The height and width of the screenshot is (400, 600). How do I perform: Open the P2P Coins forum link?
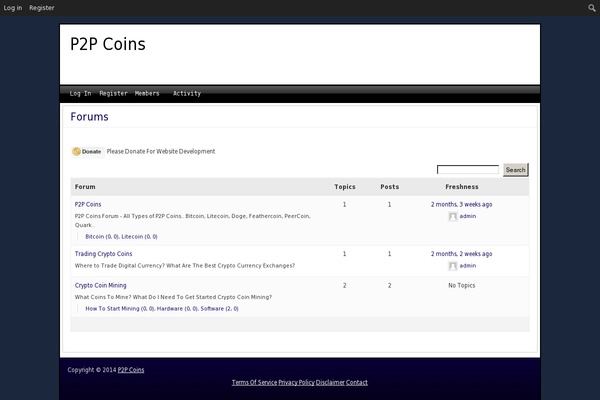[88, 204]
